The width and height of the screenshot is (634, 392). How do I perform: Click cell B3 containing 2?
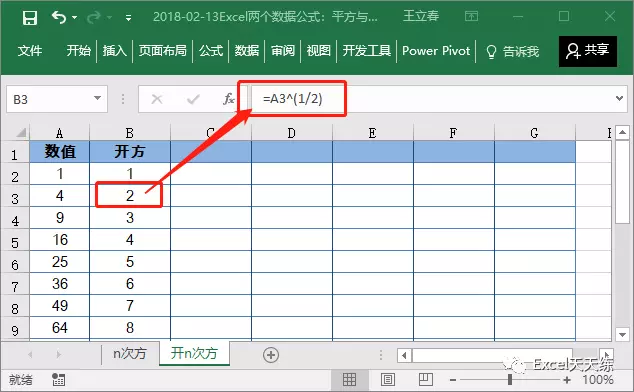click(130, 196)
